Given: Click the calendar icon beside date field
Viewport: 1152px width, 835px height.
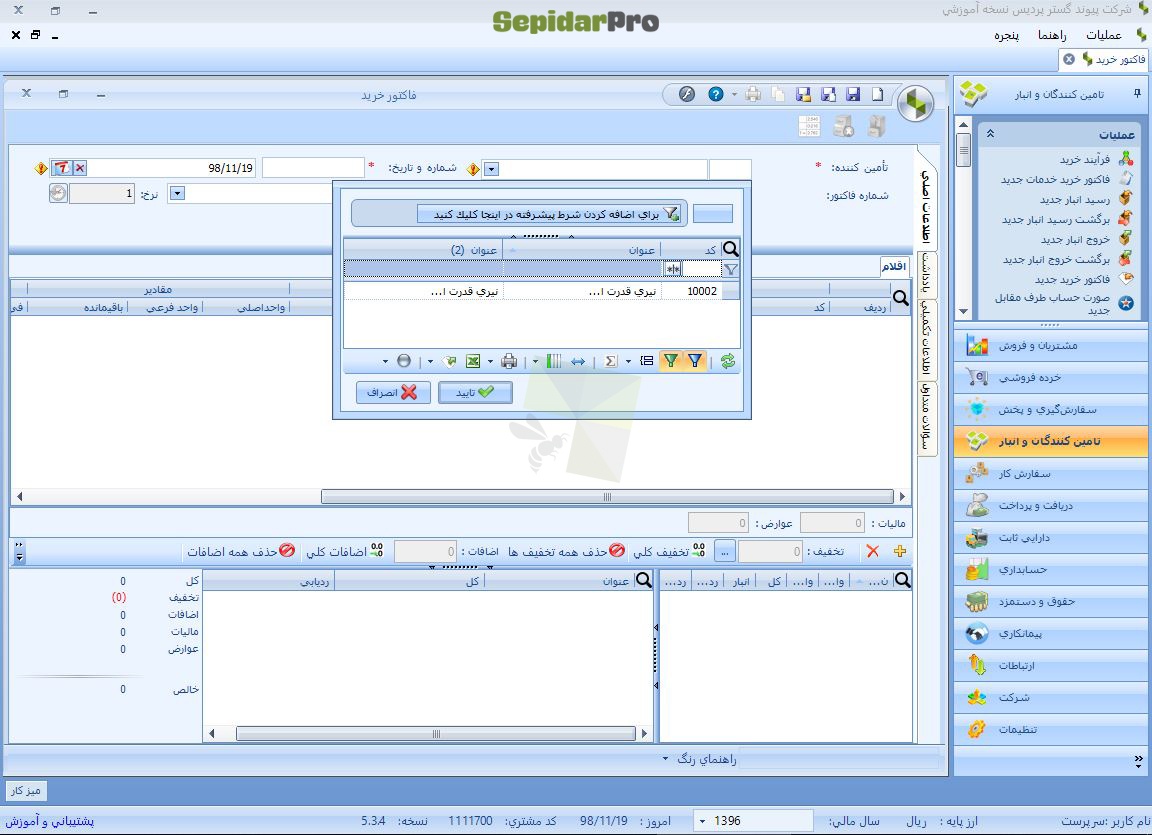Looking at the screenshot, I should coord(62,168).
